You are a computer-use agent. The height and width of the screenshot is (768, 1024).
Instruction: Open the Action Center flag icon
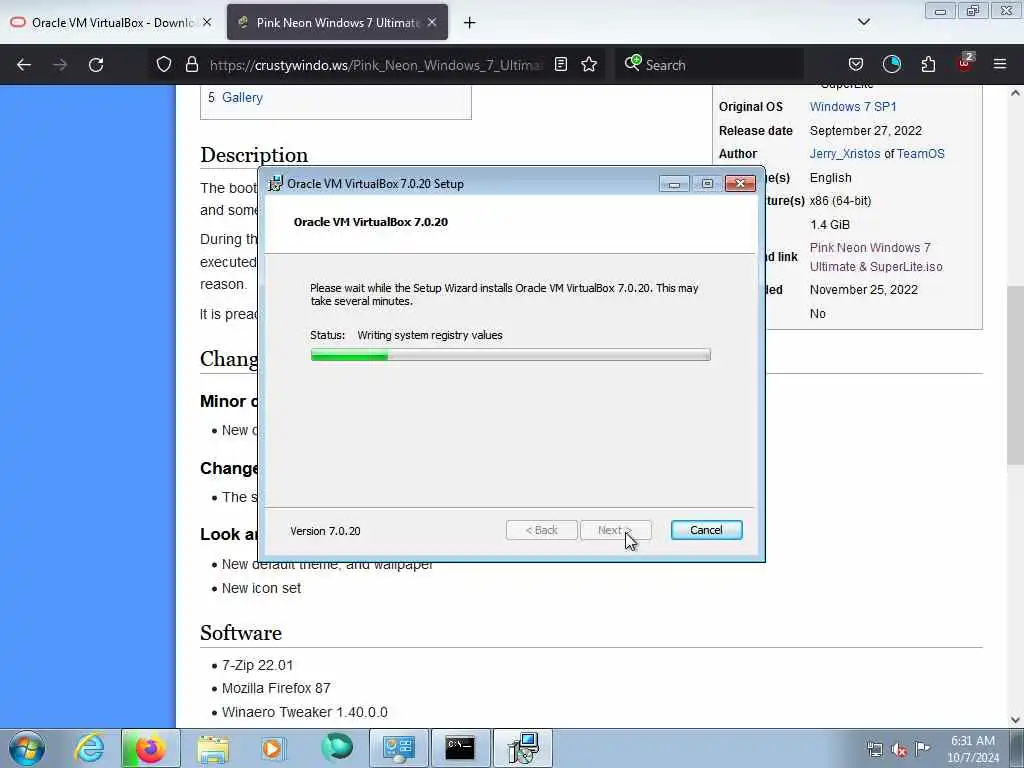tap(923, 748)
